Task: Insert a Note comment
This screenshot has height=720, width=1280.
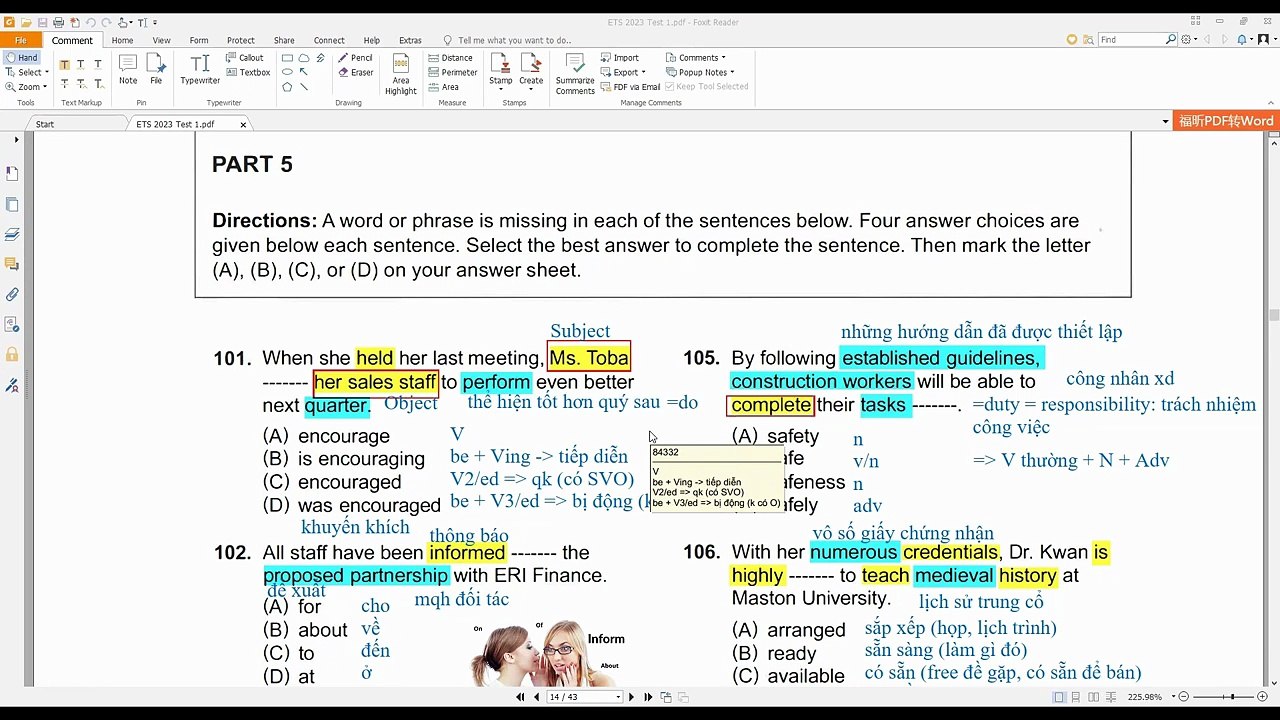Action: 128,69
